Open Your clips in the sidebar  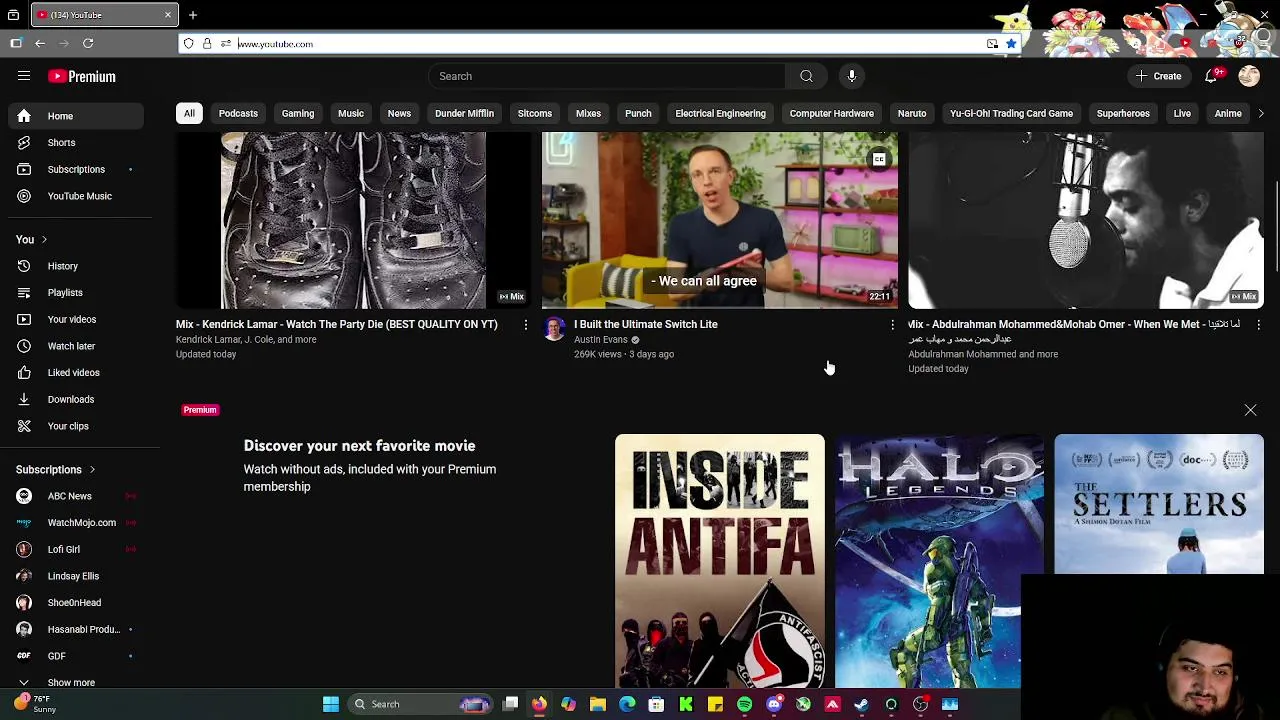point(76,426)
